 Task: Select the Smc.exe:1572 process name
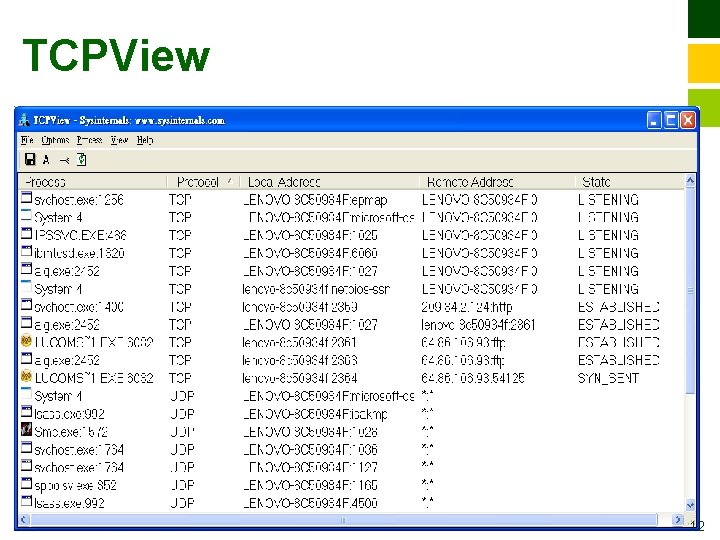(x=71, y=432)
